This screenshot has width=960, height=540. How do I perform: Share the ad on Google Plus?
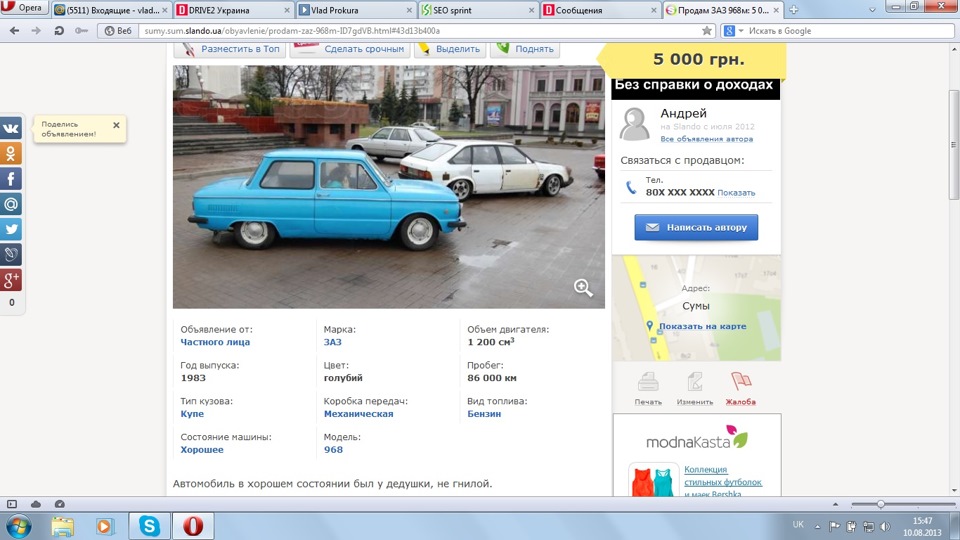(11, 280)
